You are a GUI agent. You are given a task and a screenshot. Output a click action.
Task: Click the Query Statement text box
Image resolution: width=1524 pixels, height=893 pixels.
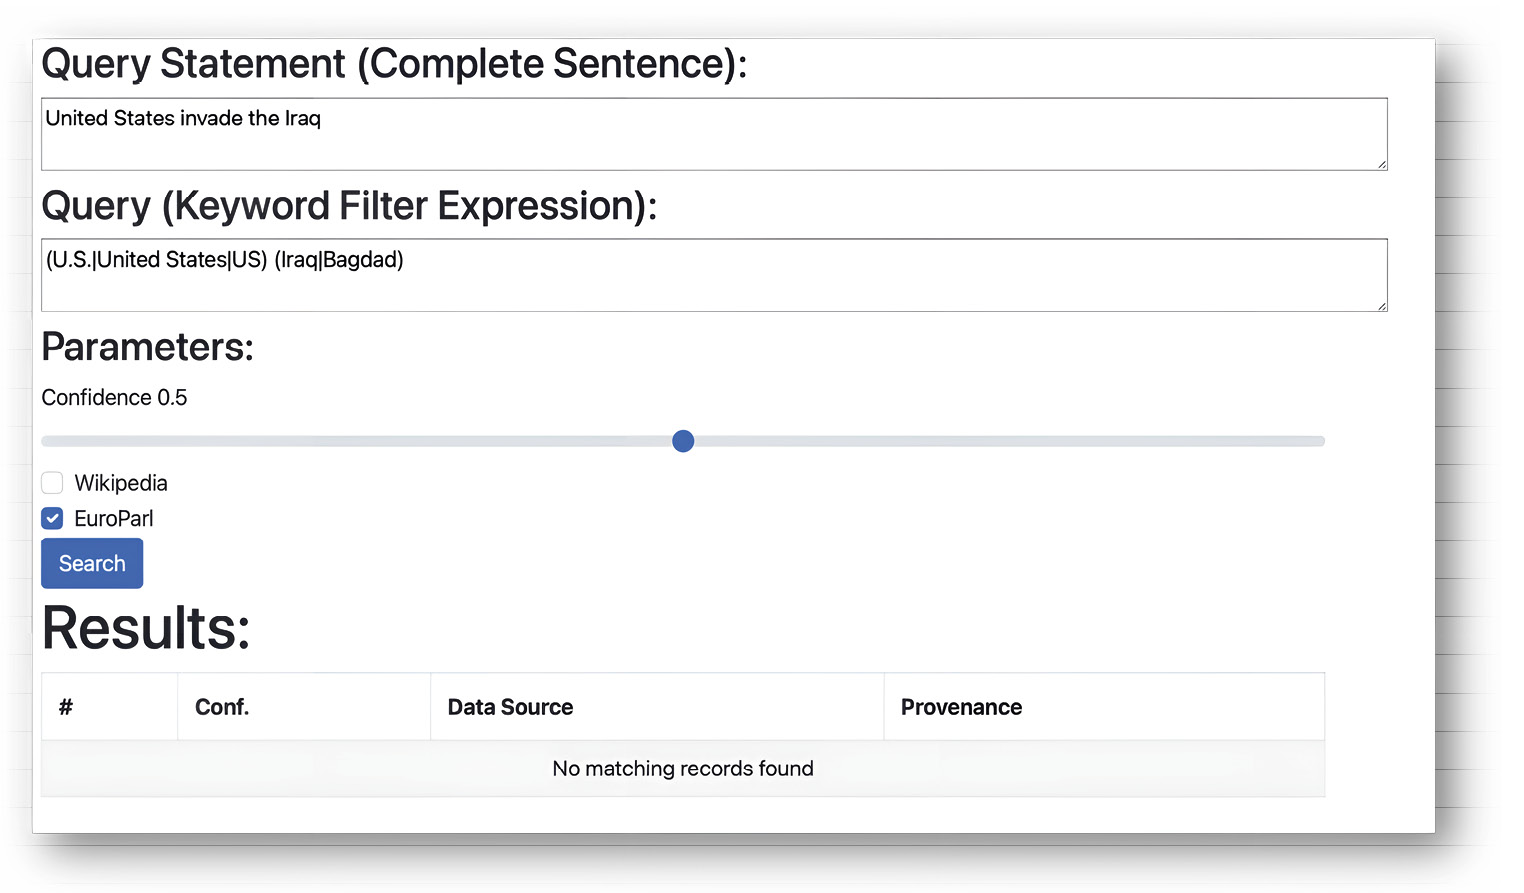pyautogui.click(x=714, y=134)
